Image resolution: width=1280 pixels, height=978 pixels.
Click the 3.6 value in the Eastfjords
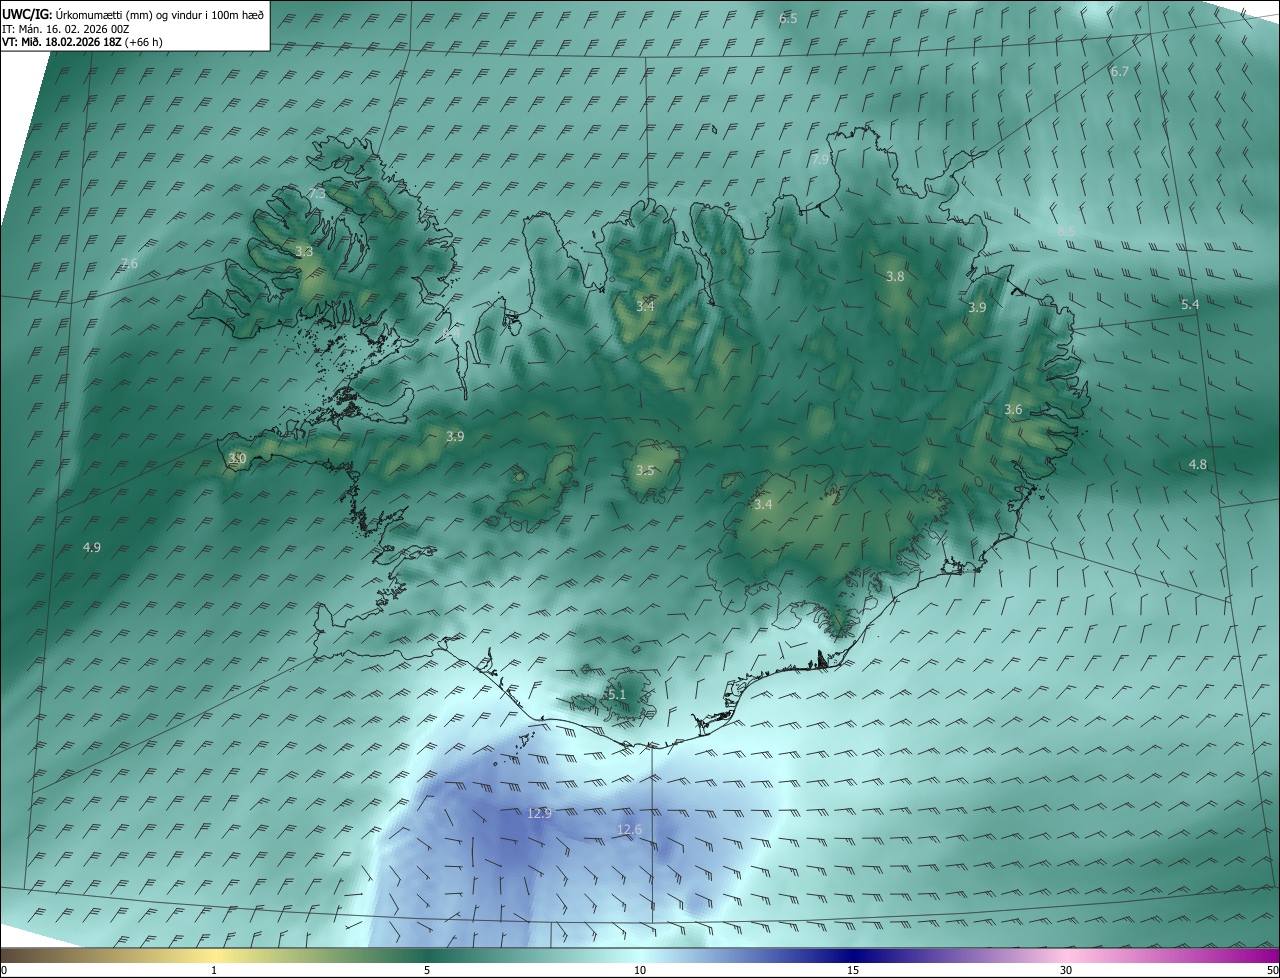click(1013, 409)
